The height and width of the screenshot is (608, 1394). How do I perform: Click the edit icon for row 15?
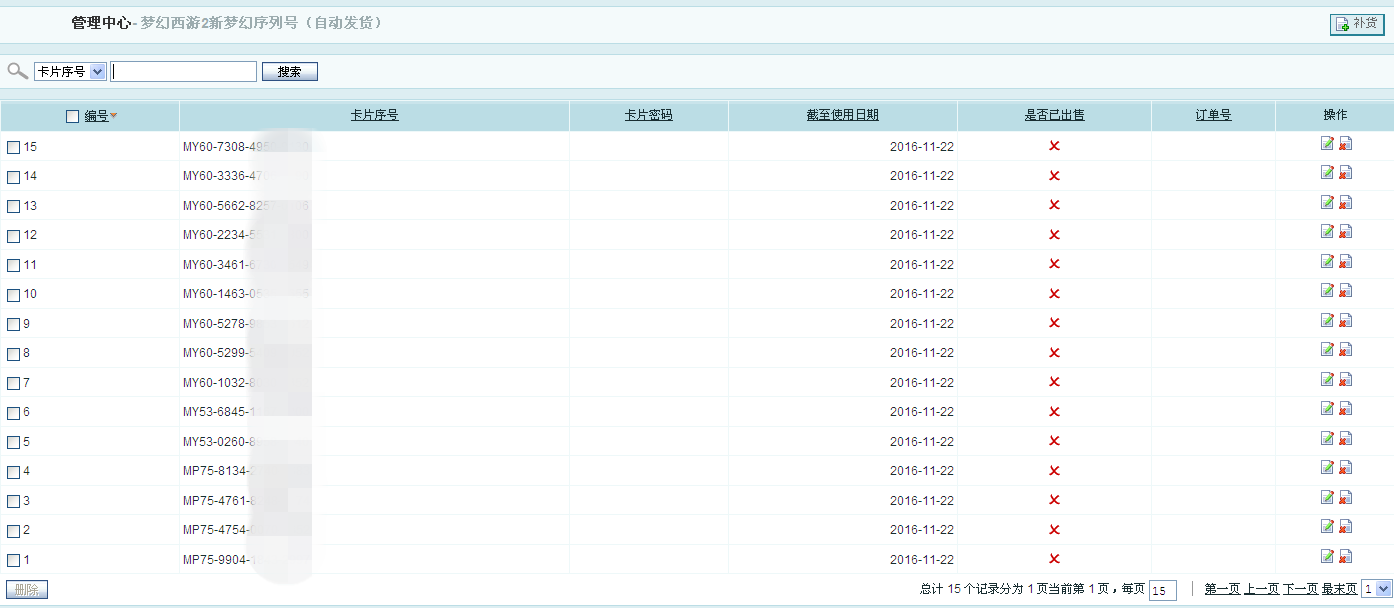[1327, 144]
